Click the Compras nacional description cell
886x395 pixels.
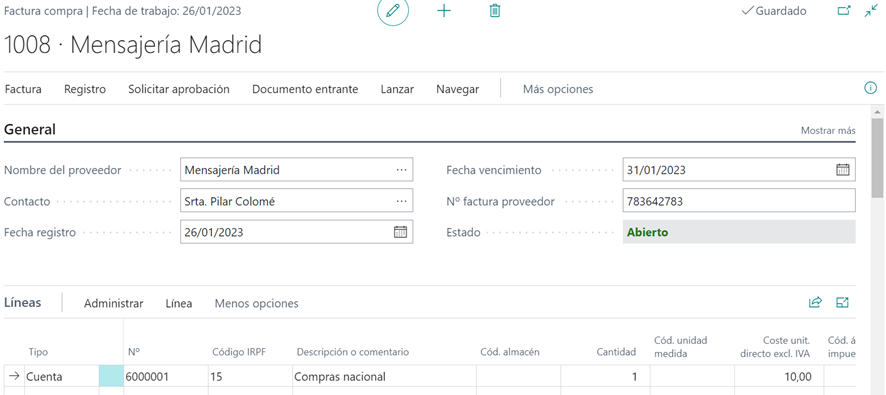click(x=384, y=376)
